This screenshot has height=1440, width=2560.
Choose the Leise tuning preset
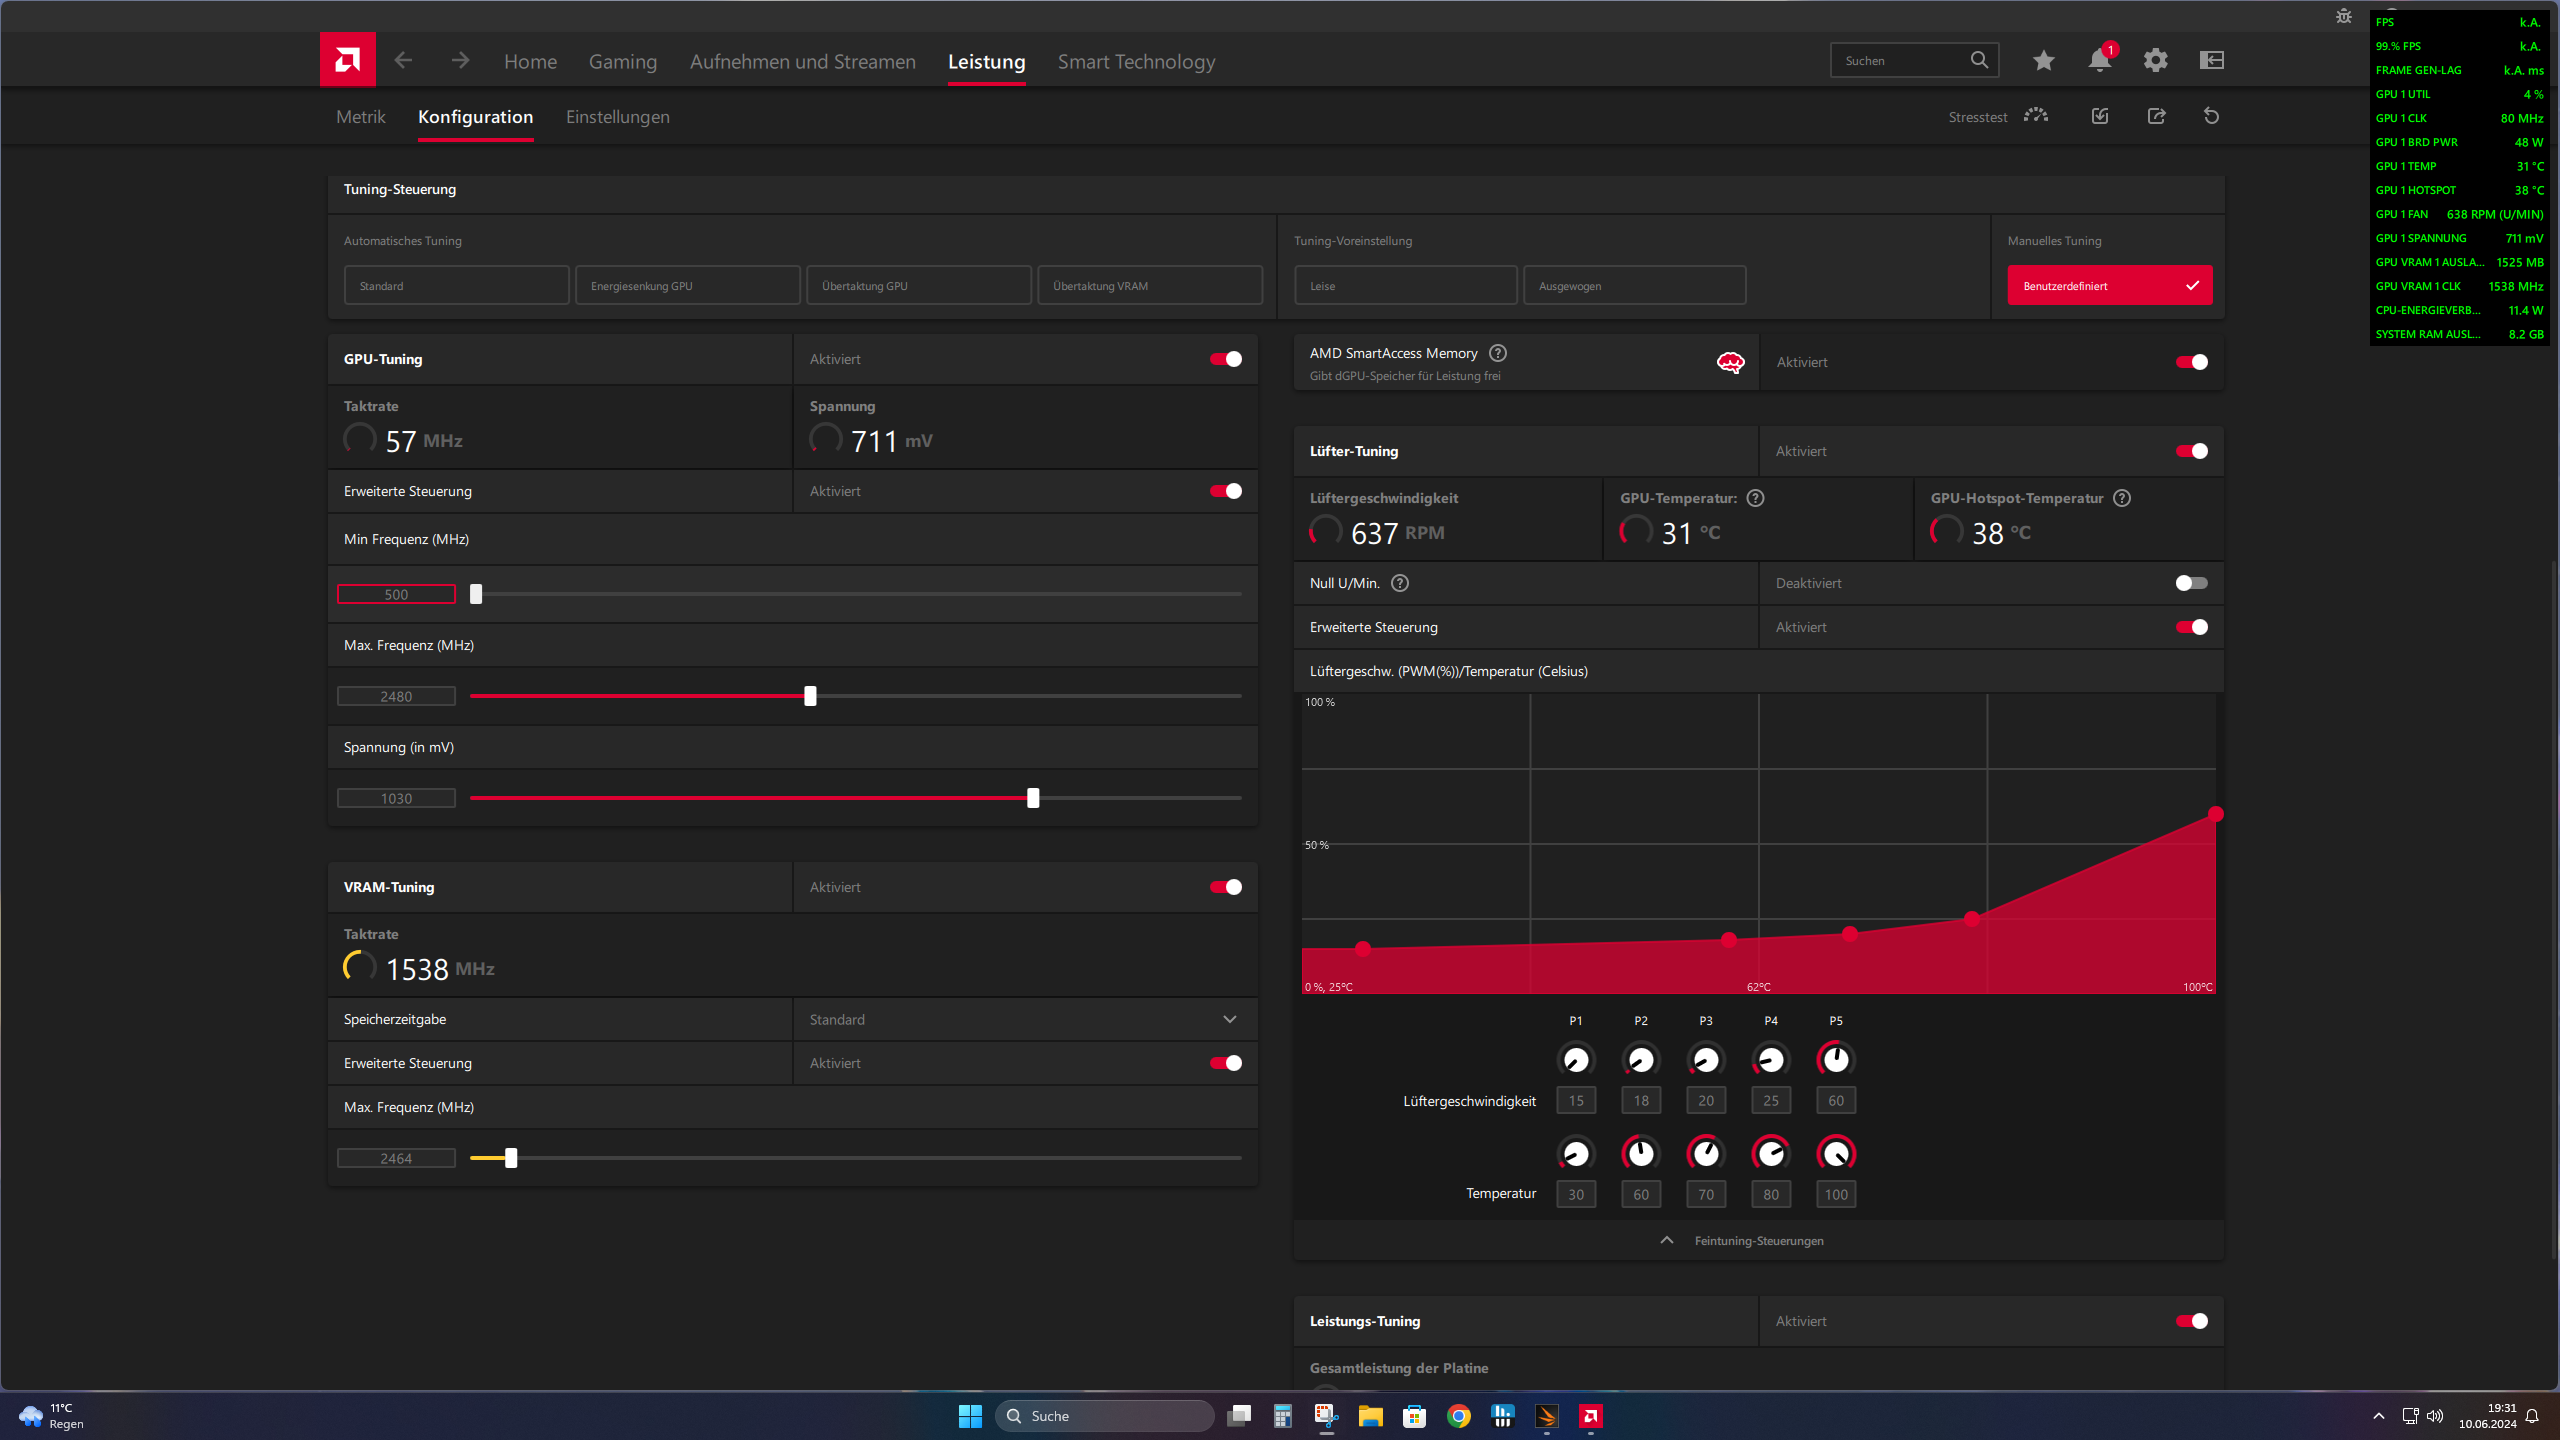click(1405, 286)
